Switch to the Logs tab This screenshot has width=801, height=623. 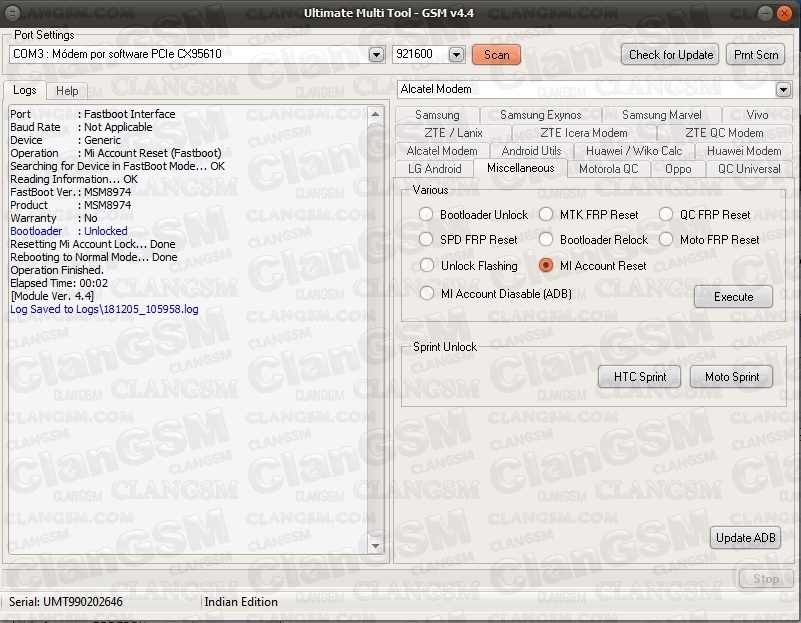pyautogui.click(x=25, y=90)
